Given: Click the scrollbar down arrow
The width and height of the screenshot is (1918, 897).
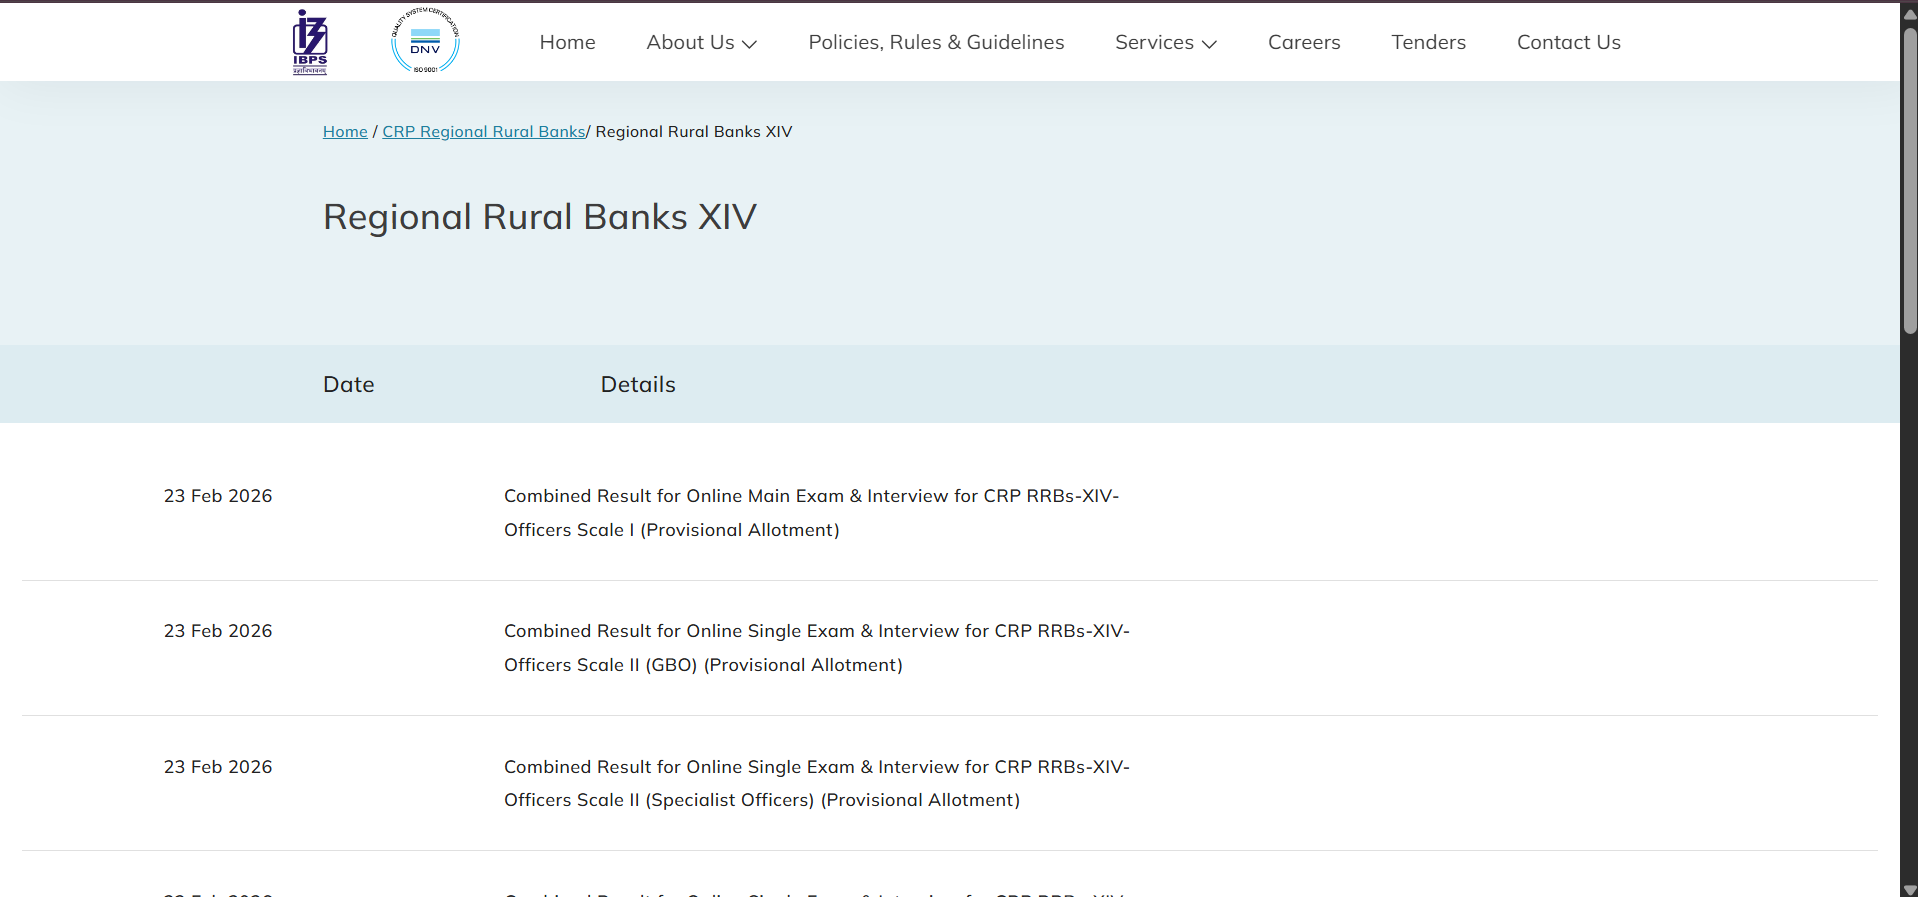Looking at the screenshot, I should (1909, 889).
